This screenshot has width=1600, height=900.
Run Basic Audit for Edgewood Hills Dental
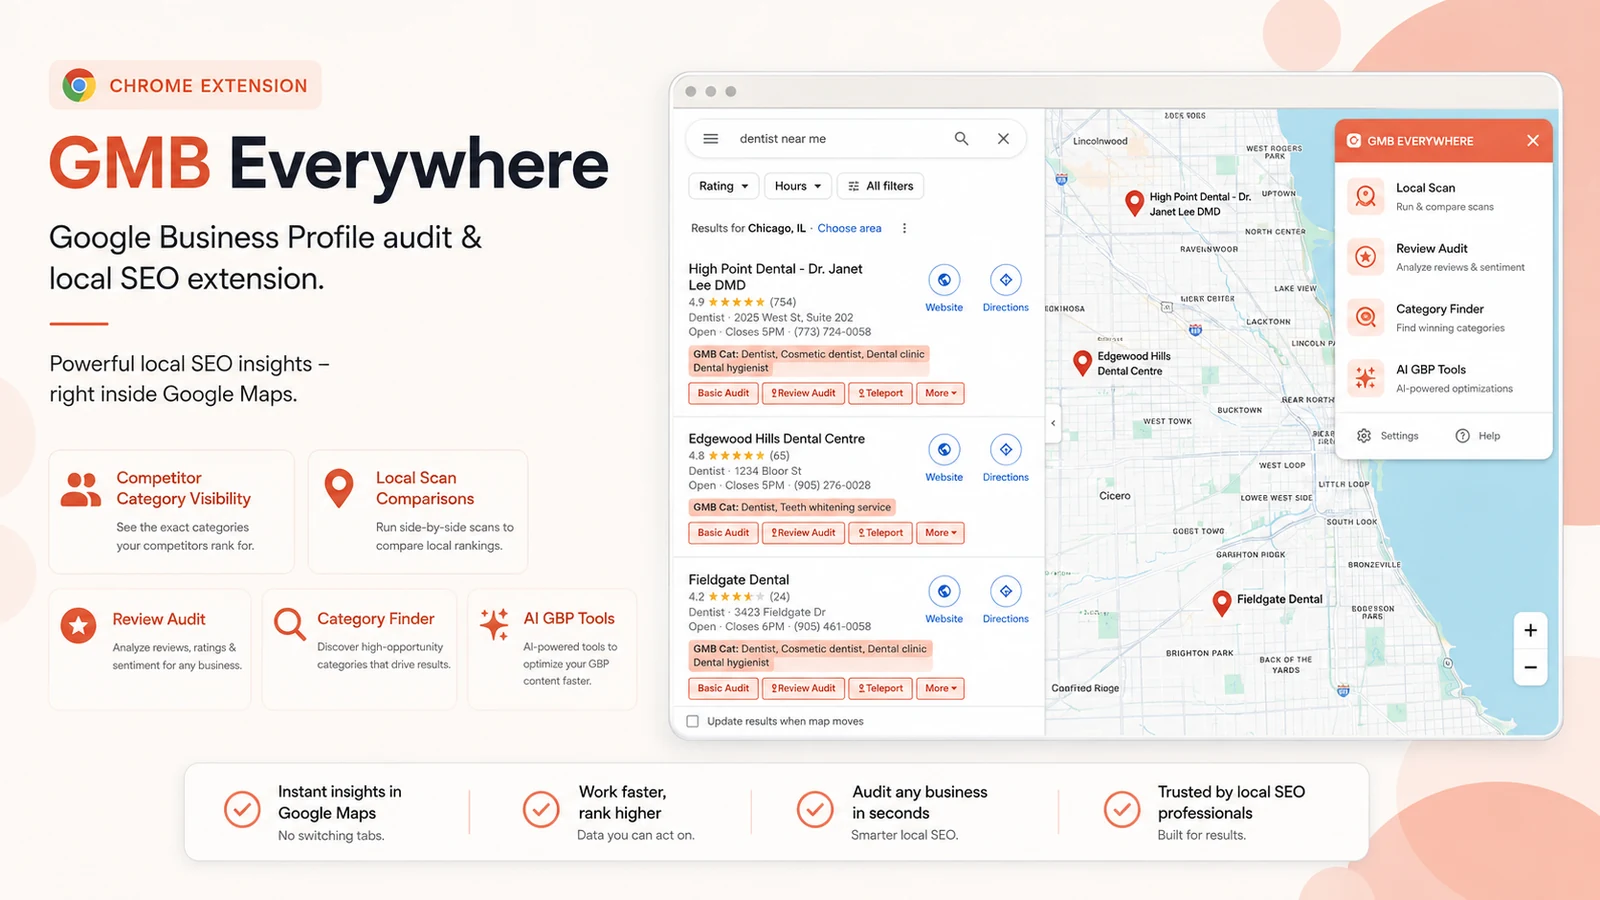[723, 533]
